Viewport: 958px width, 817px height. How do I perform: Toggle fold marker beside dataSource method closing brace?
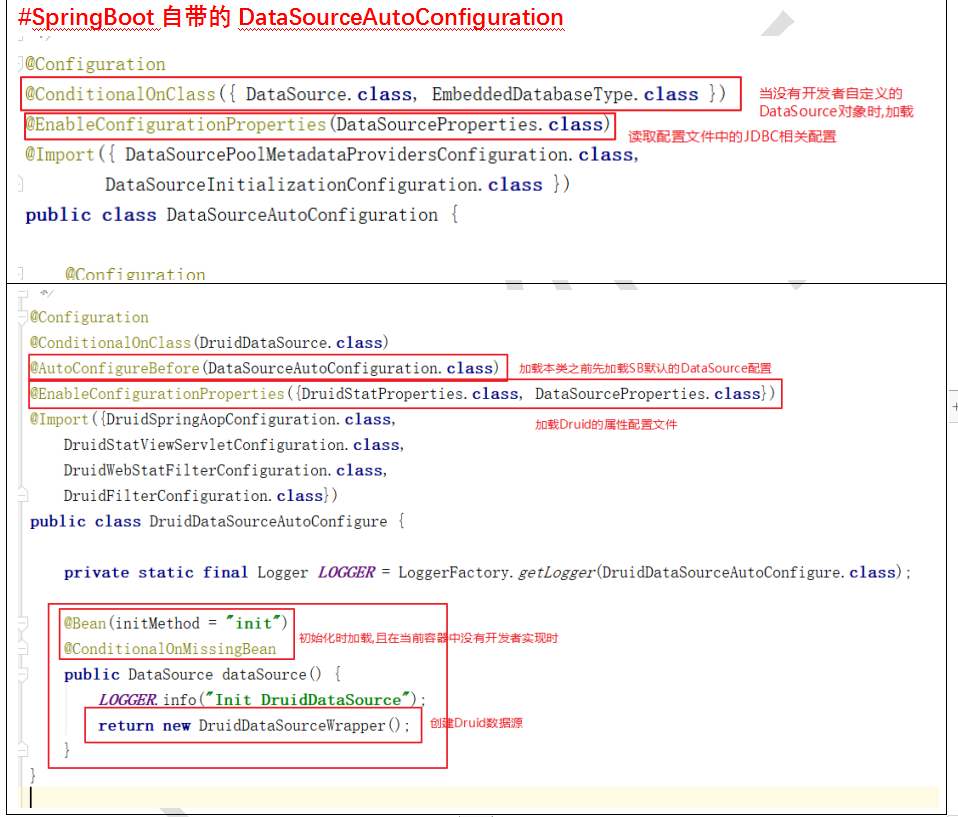tap(23, 750)
